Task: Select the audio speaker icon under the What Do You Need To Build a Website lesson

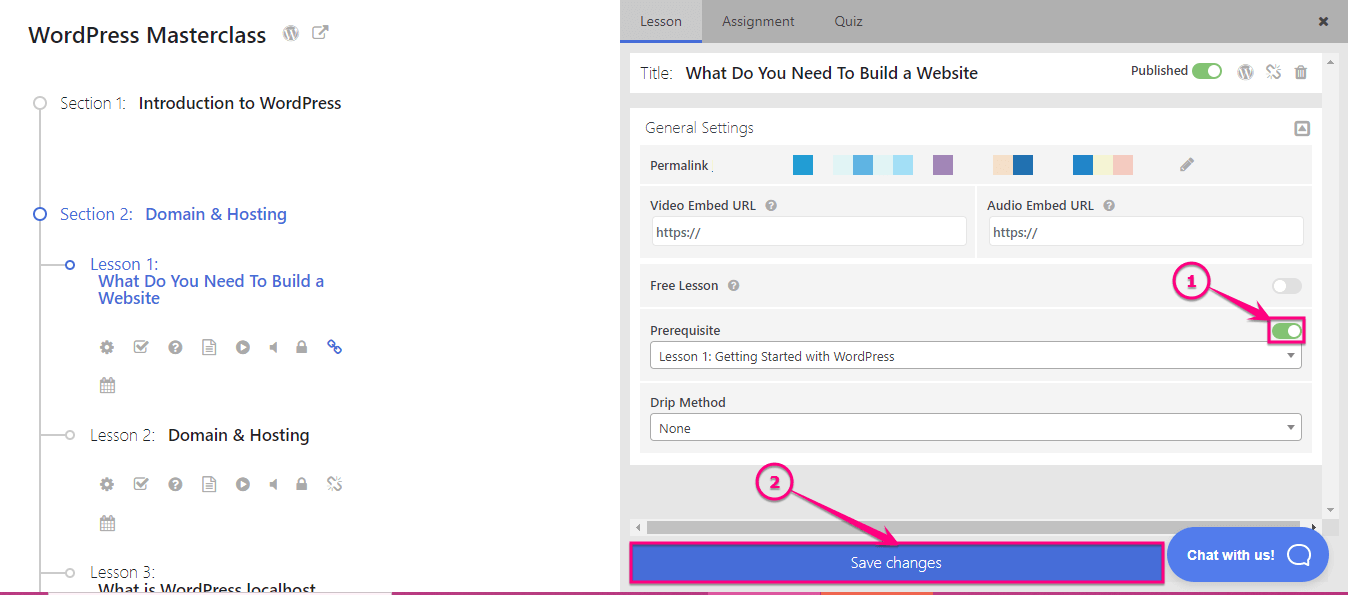Action: pos(273,347)
